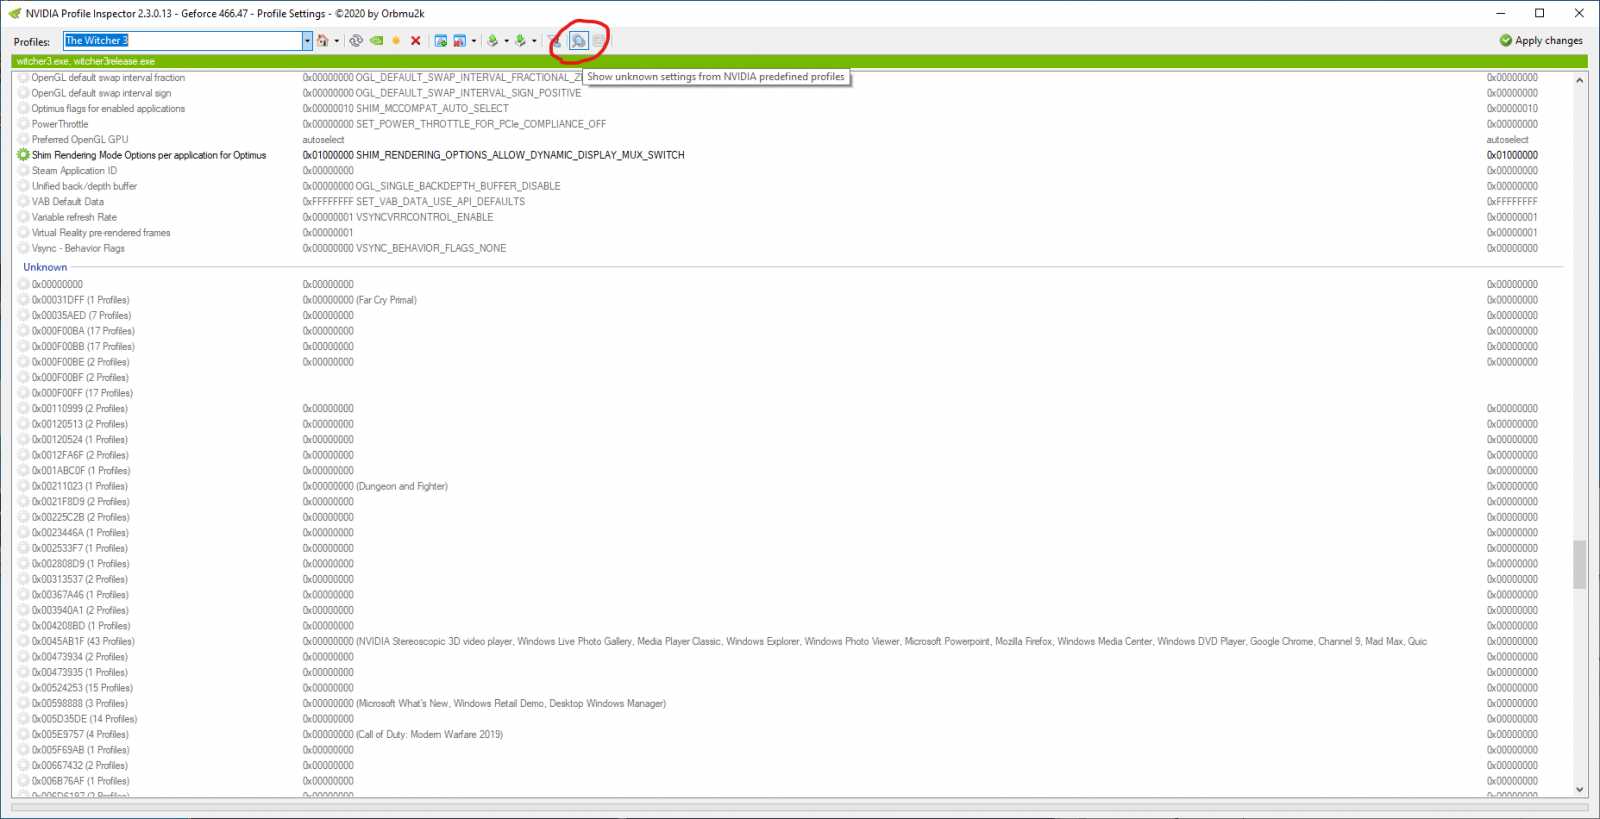Click gear icon beside 0x005E9757 setting
Screen dimensions: 1600x819
[x=23, y=734]
